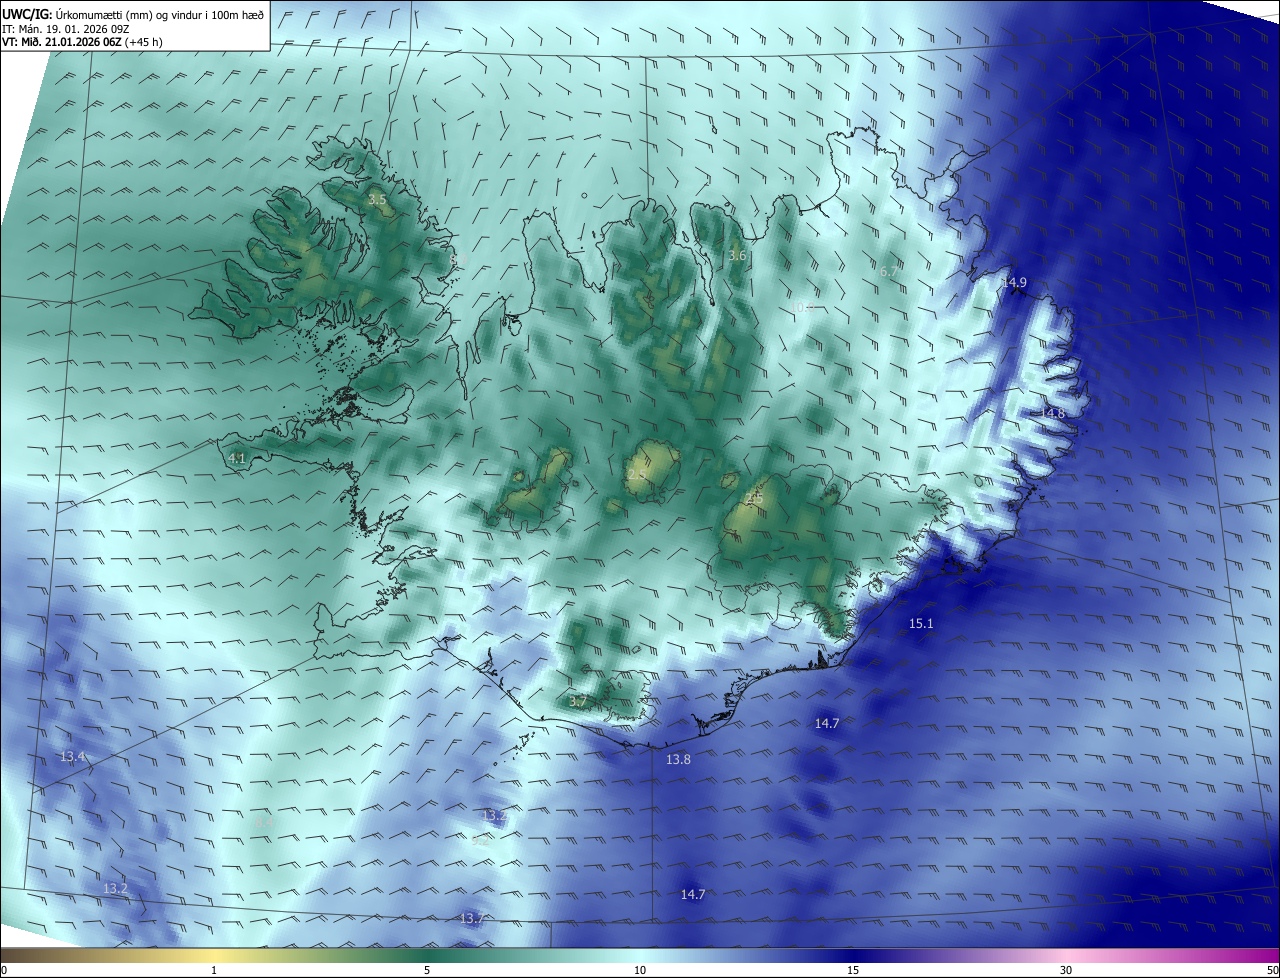This screenshot has height=978, width=1280.
Task: Click the 13.4 value label over the ocean
Action: (72, 757)
